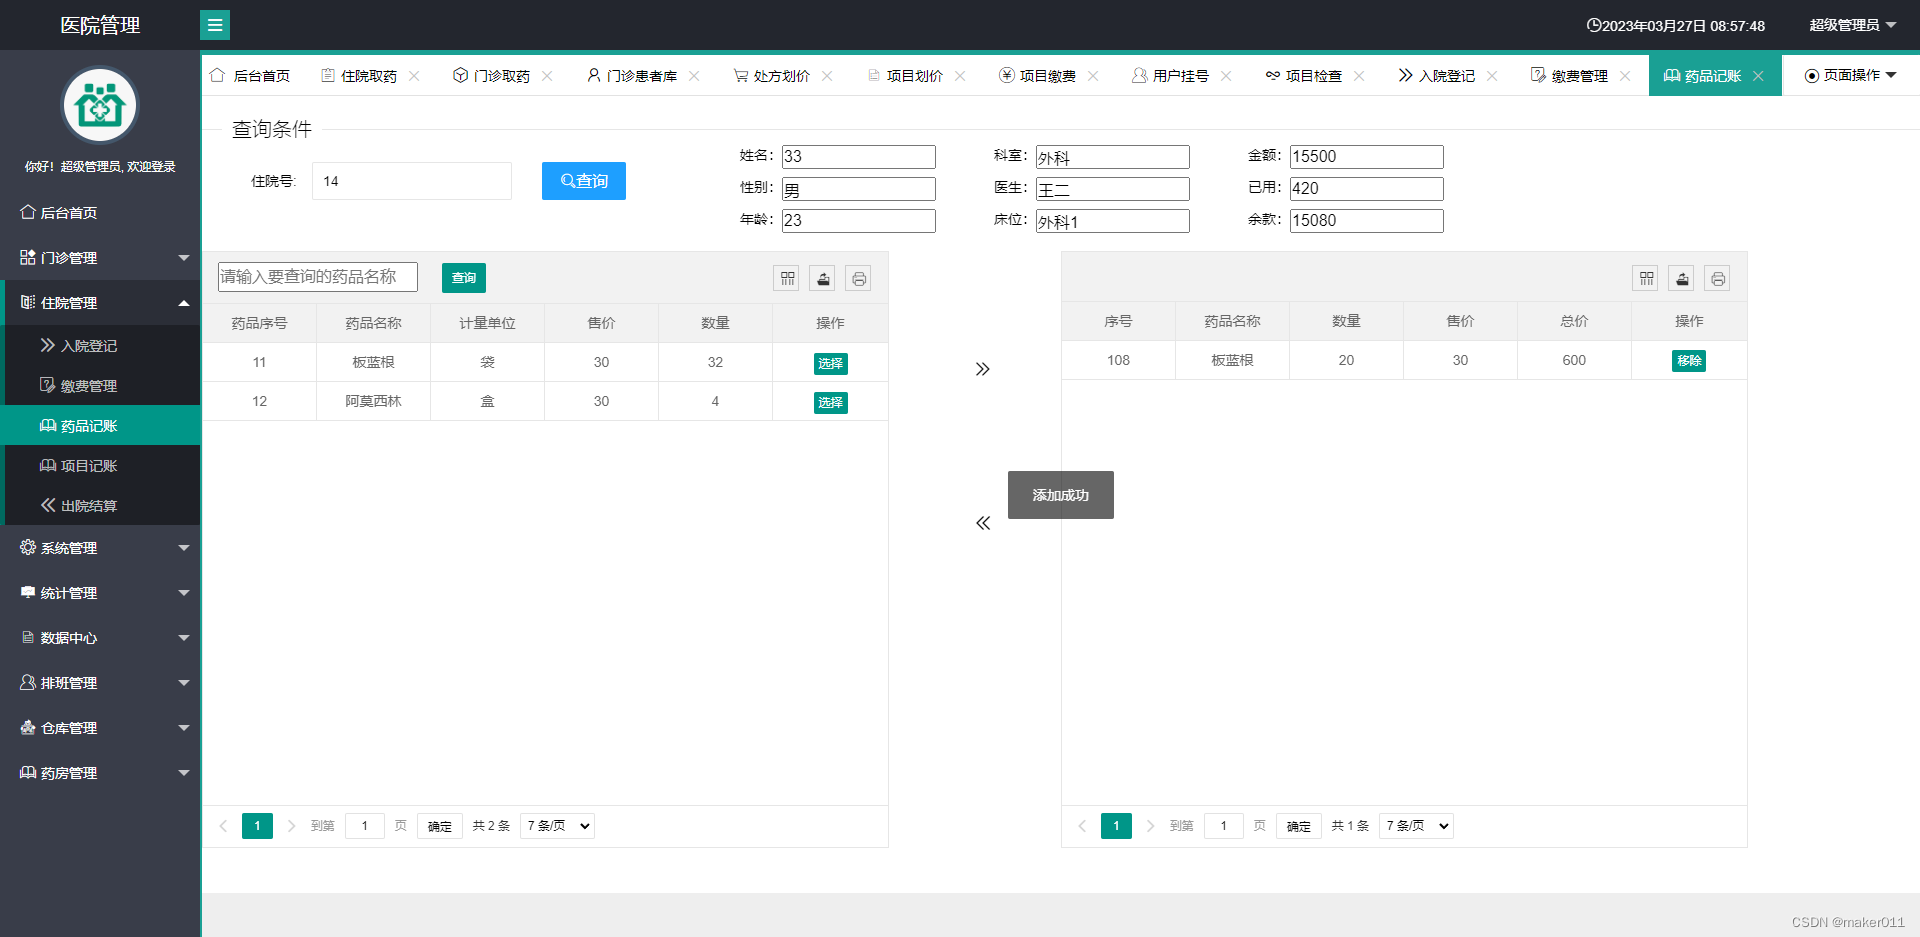Close the active 药品记账 tab
Viewport: 1920px width, 937px height.
pyautogui.click(x=1758, y=76)
